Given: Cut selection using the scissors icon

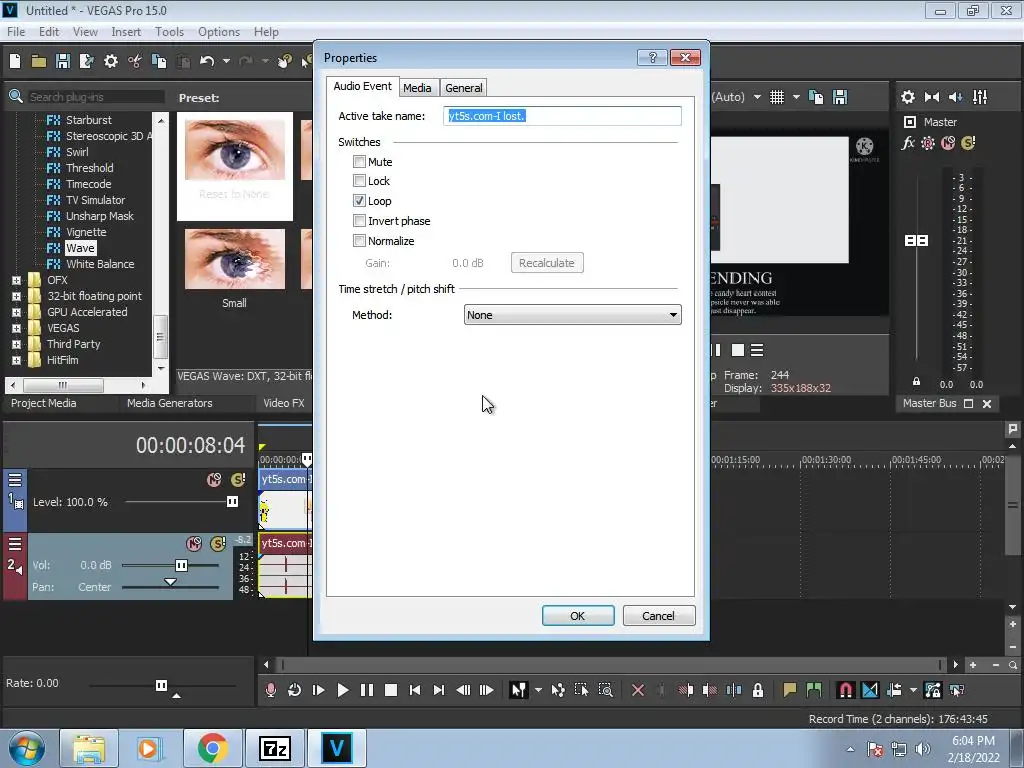Looking at the screenshot, I should [x=135, y=61].
